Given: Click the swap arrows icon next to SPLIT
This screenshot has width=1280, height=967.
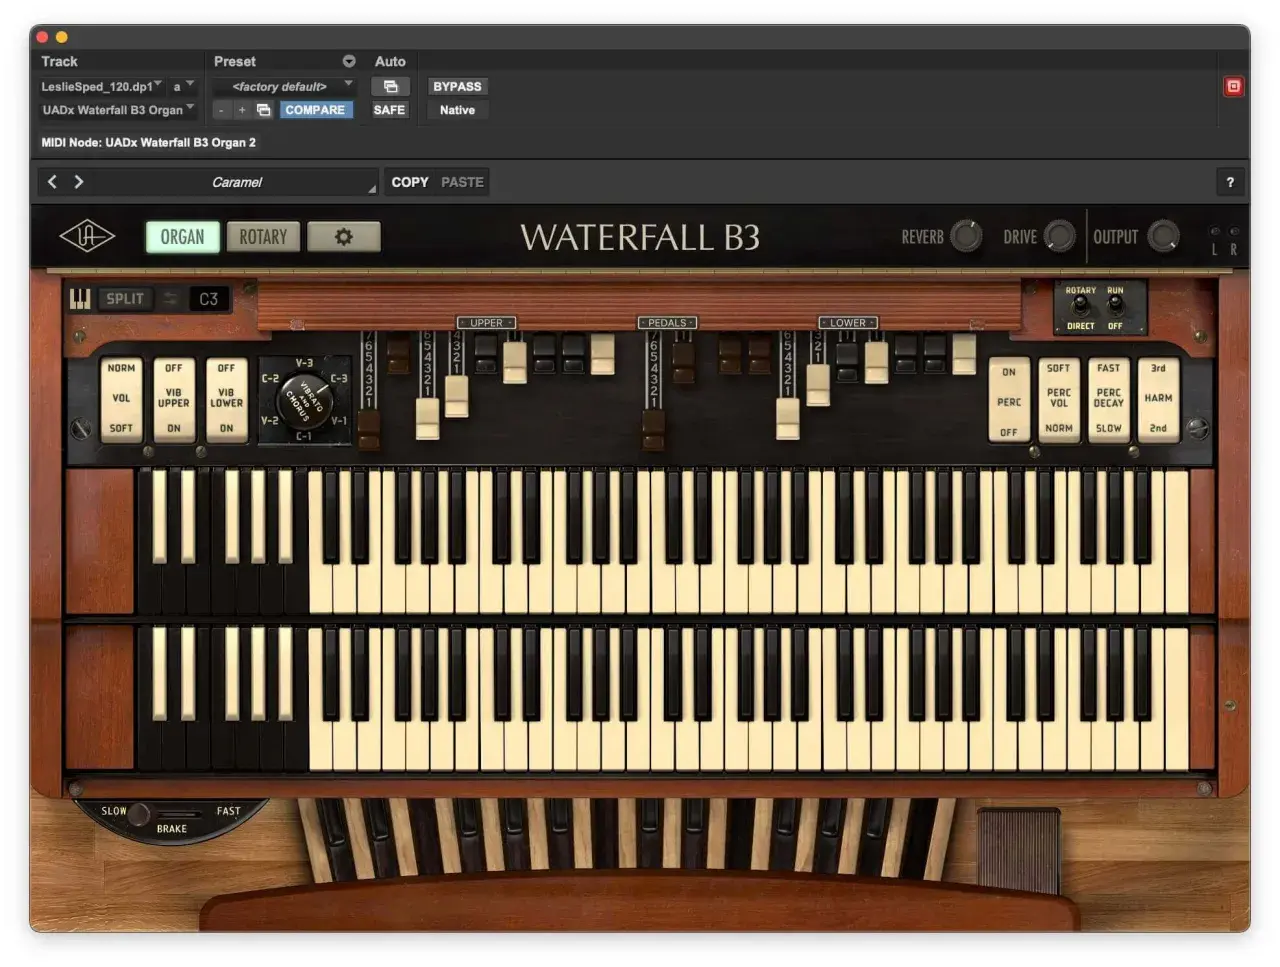Looking at the screenshot, I should tap(171, 298).
